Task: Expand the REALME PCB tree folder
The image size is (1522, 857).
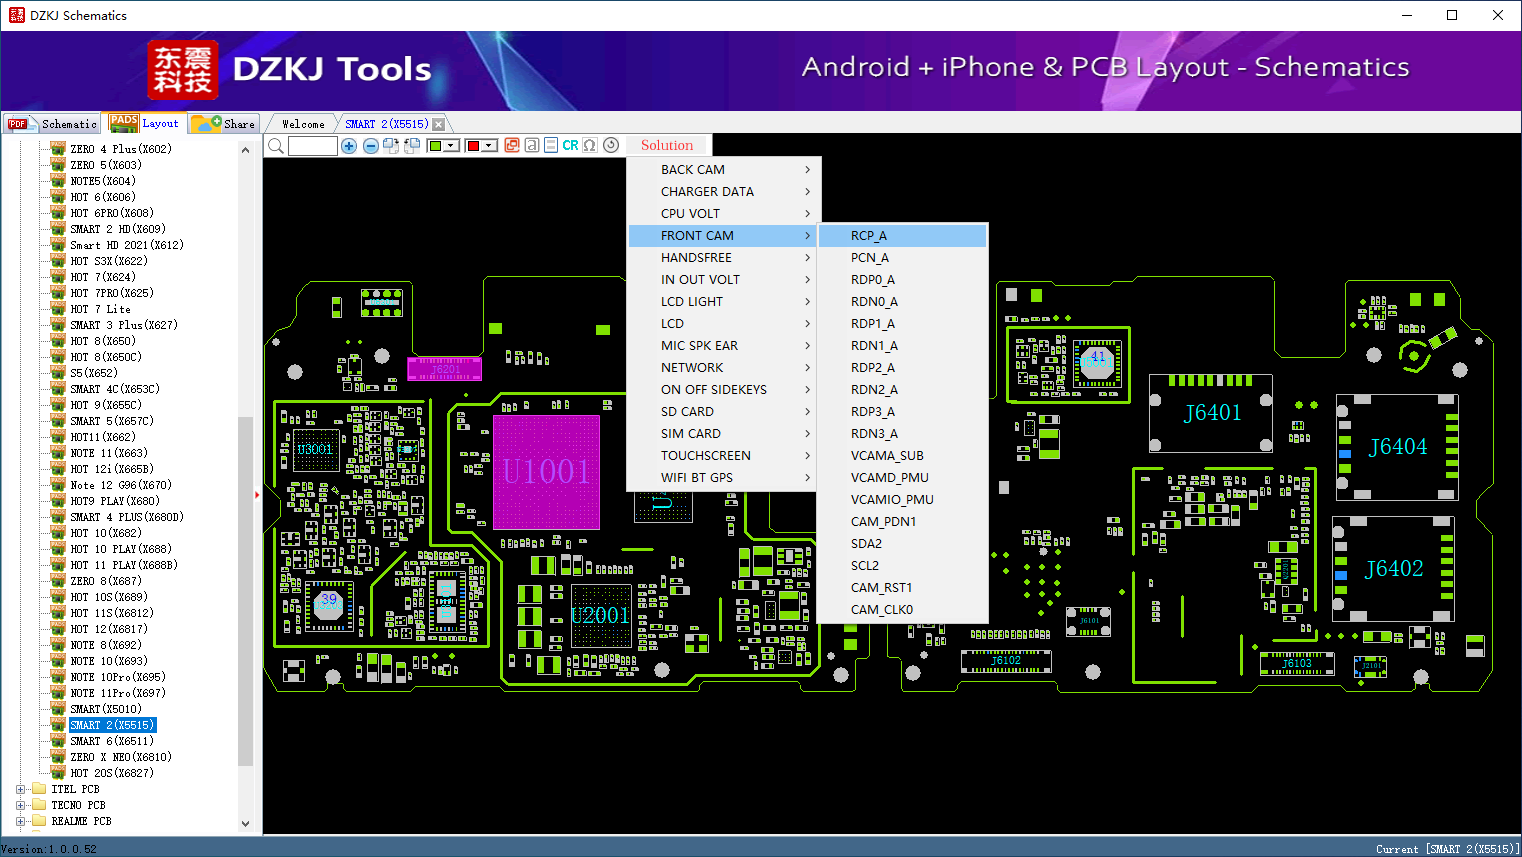Action: pyautogui.click(x=20, y=821)
